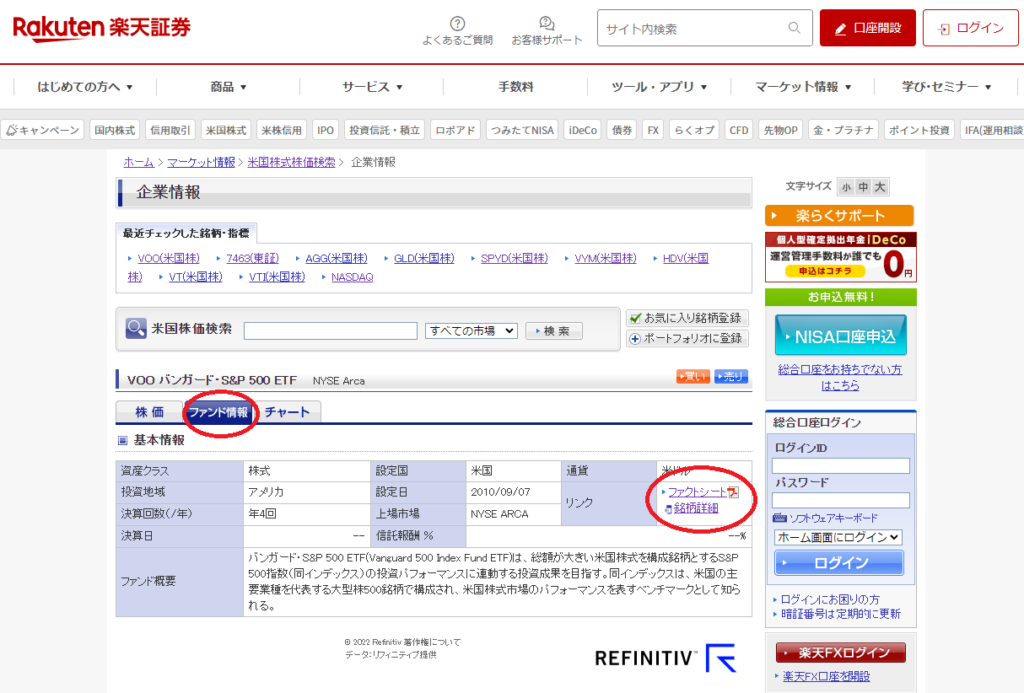Viewport: 1024px width, 693px height.
Task: Click the US stock search magnifier icon
Action: point(136,328)
